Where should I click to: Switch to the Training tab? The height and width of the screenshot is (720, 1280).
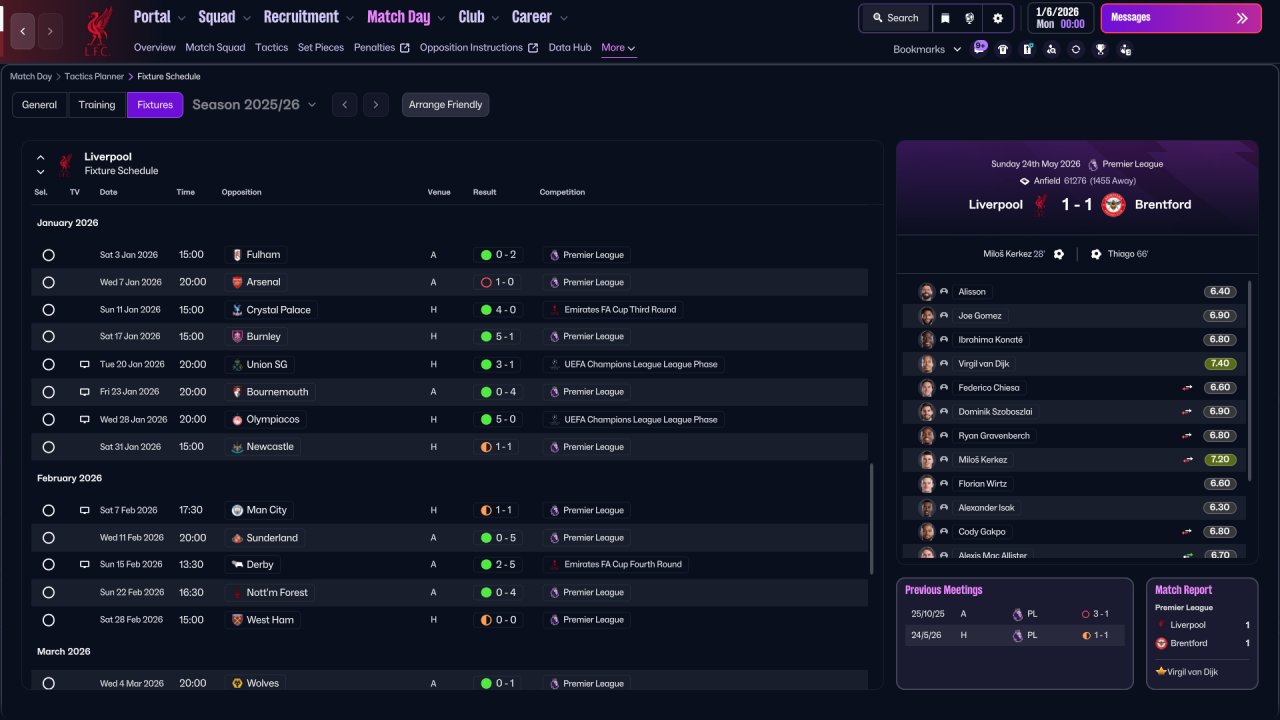[x=97, y=105]
